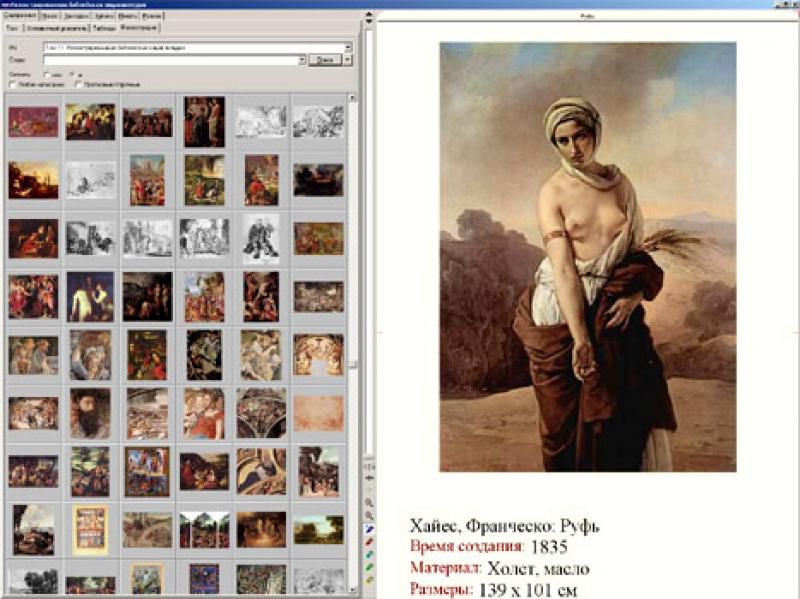This screenshot has width=800, height=599.
Task: Click the "Время создания" label link
Action: coord(467,546)
